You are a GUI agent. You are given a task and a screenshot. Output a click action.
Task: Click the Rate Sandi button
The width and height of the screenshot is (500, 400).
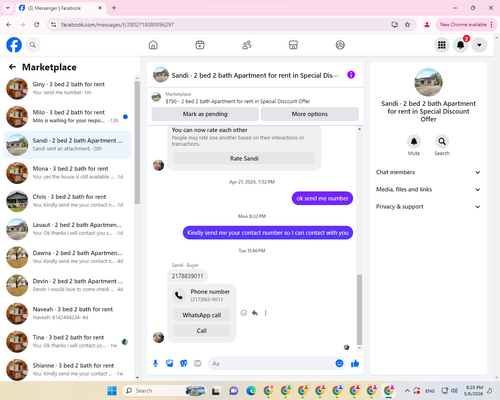coord(244,158)
